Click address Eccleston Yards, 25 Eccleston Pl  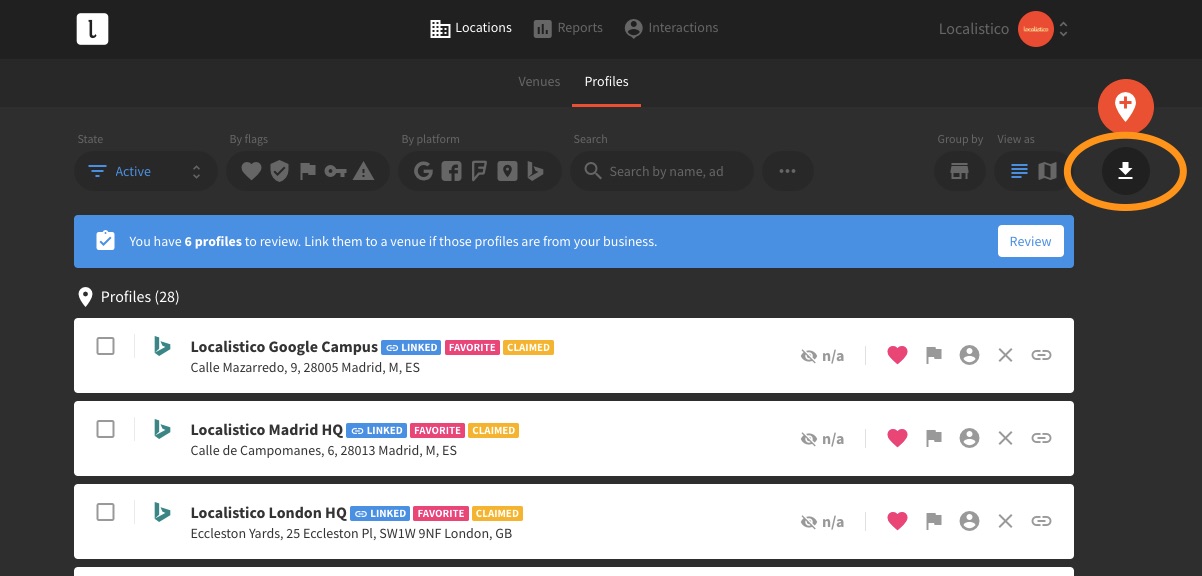click(351, 534)
